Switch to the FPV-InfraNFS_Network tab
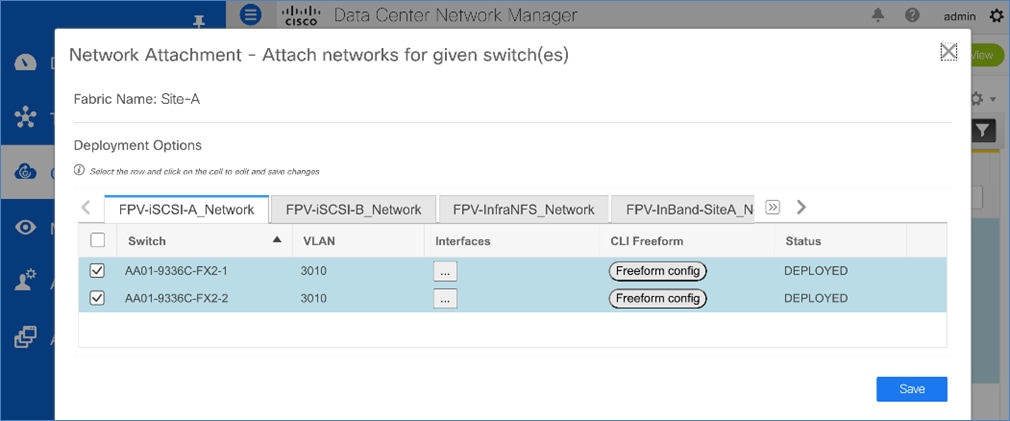1010x421 pixels. [x=524, y=209]
